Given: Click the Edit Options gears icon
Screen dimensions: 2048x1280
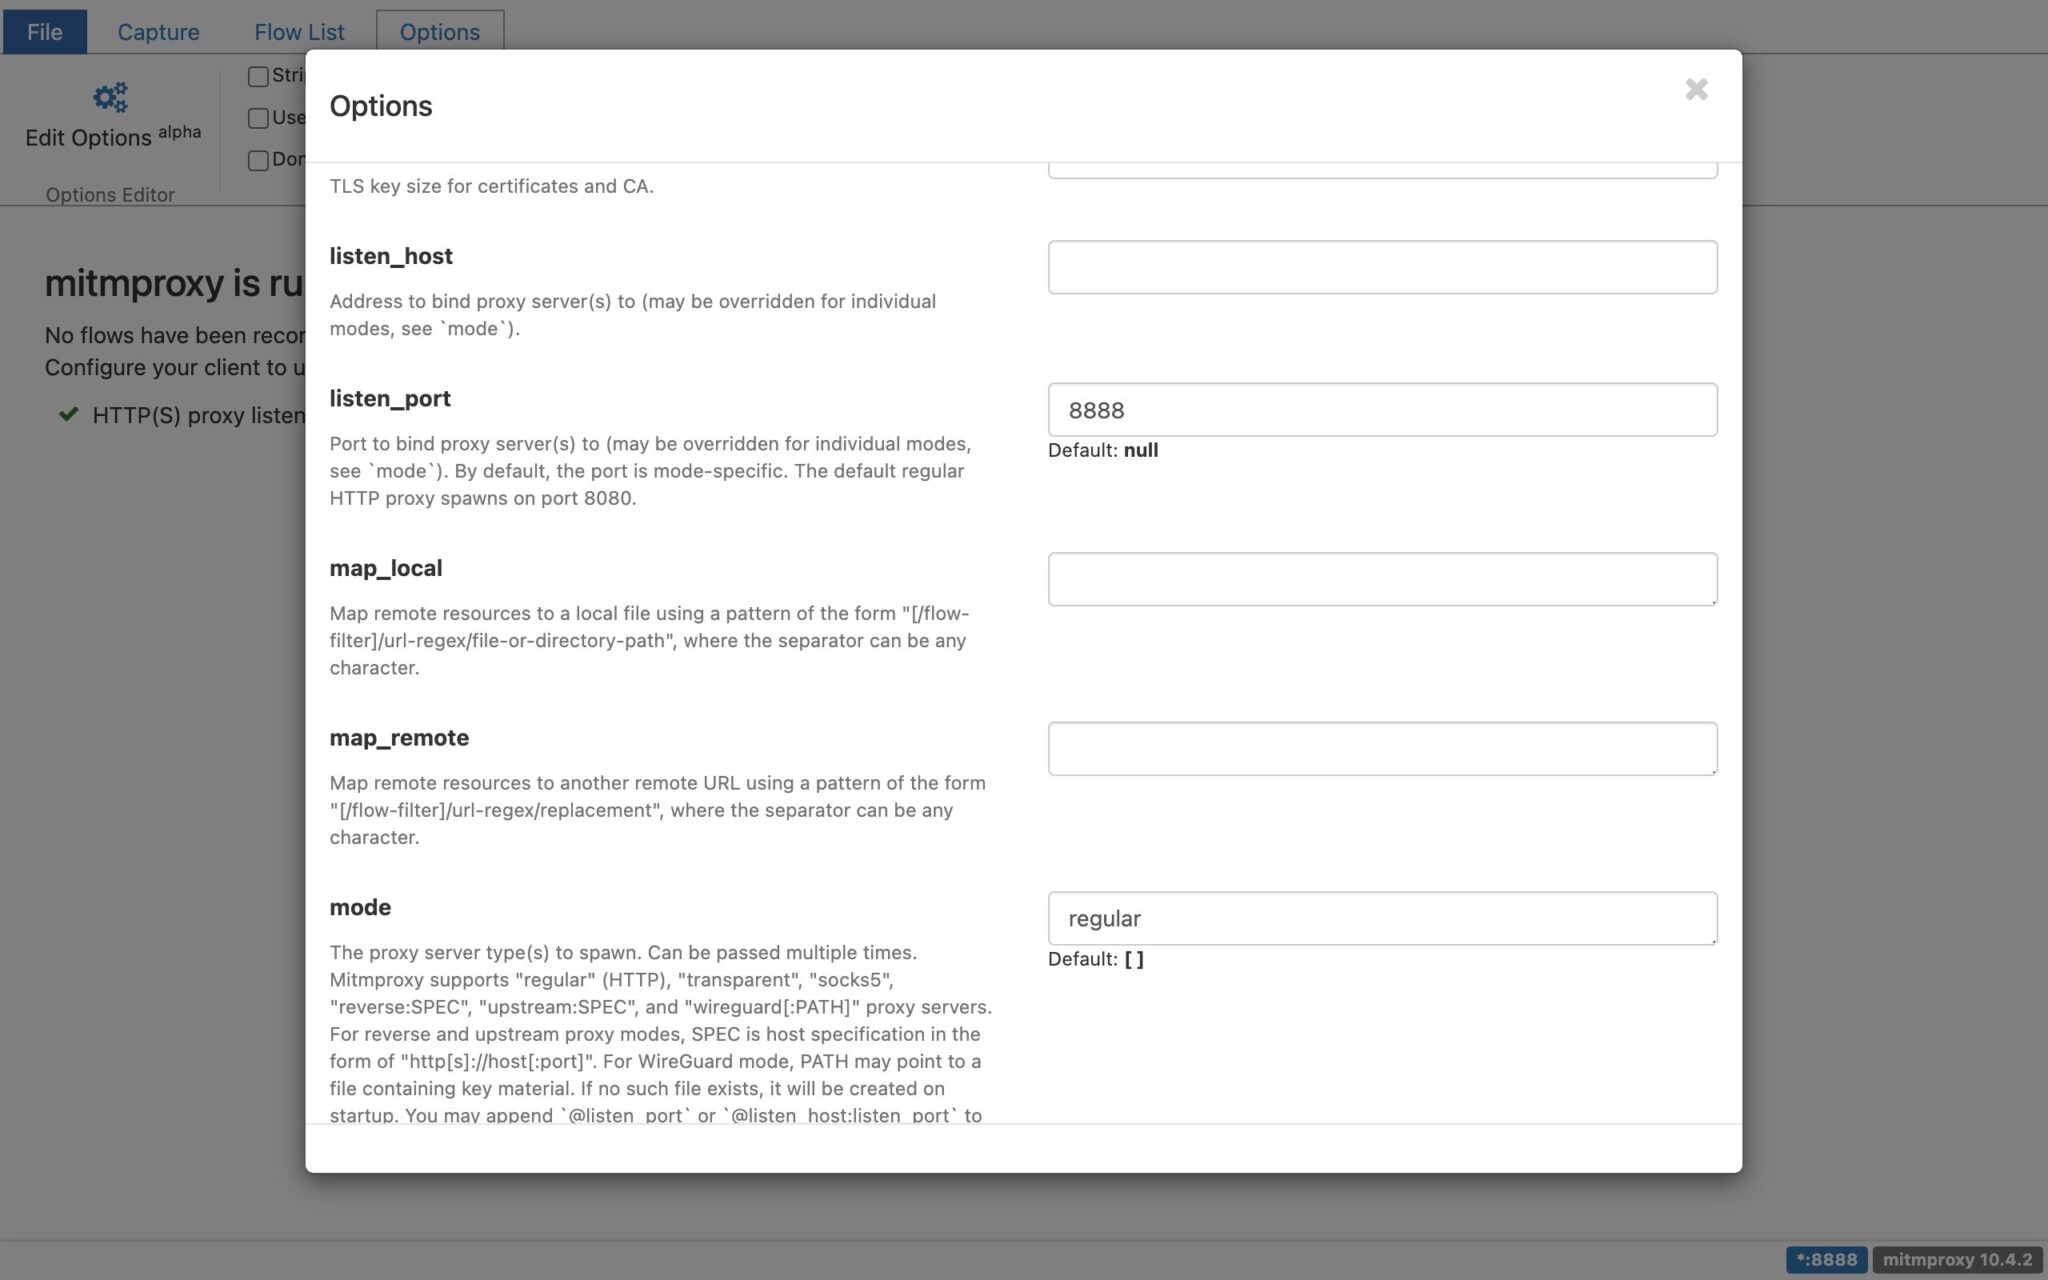Looking at the screenshot, I should pyautogui.click(x=110, y=97).
